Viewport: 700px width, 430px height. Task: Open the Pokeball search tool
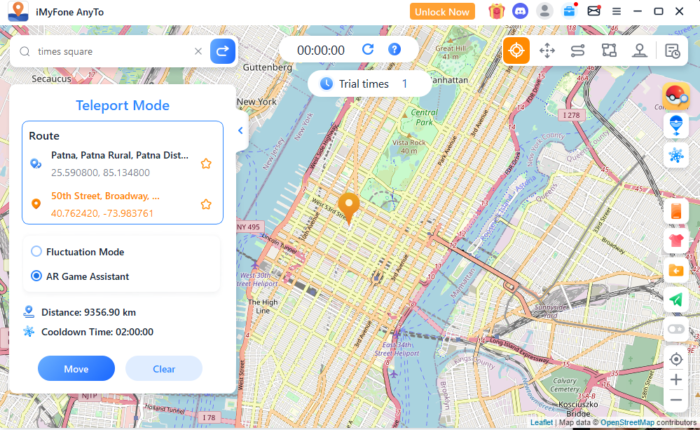[676, 96]
